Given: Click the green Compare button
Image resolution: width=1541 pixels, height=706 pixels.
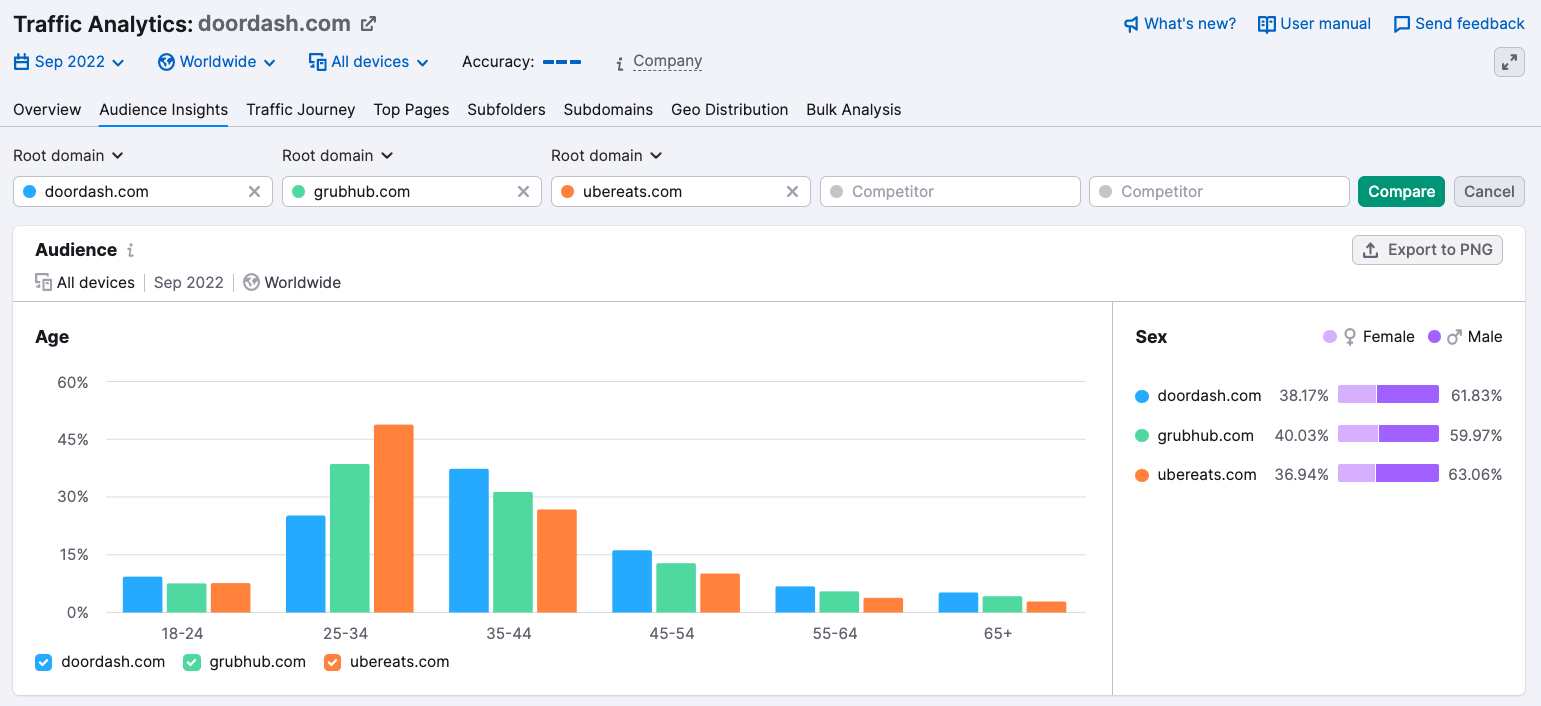Looking at the screenshot, I should click(x=1401, y=192).
